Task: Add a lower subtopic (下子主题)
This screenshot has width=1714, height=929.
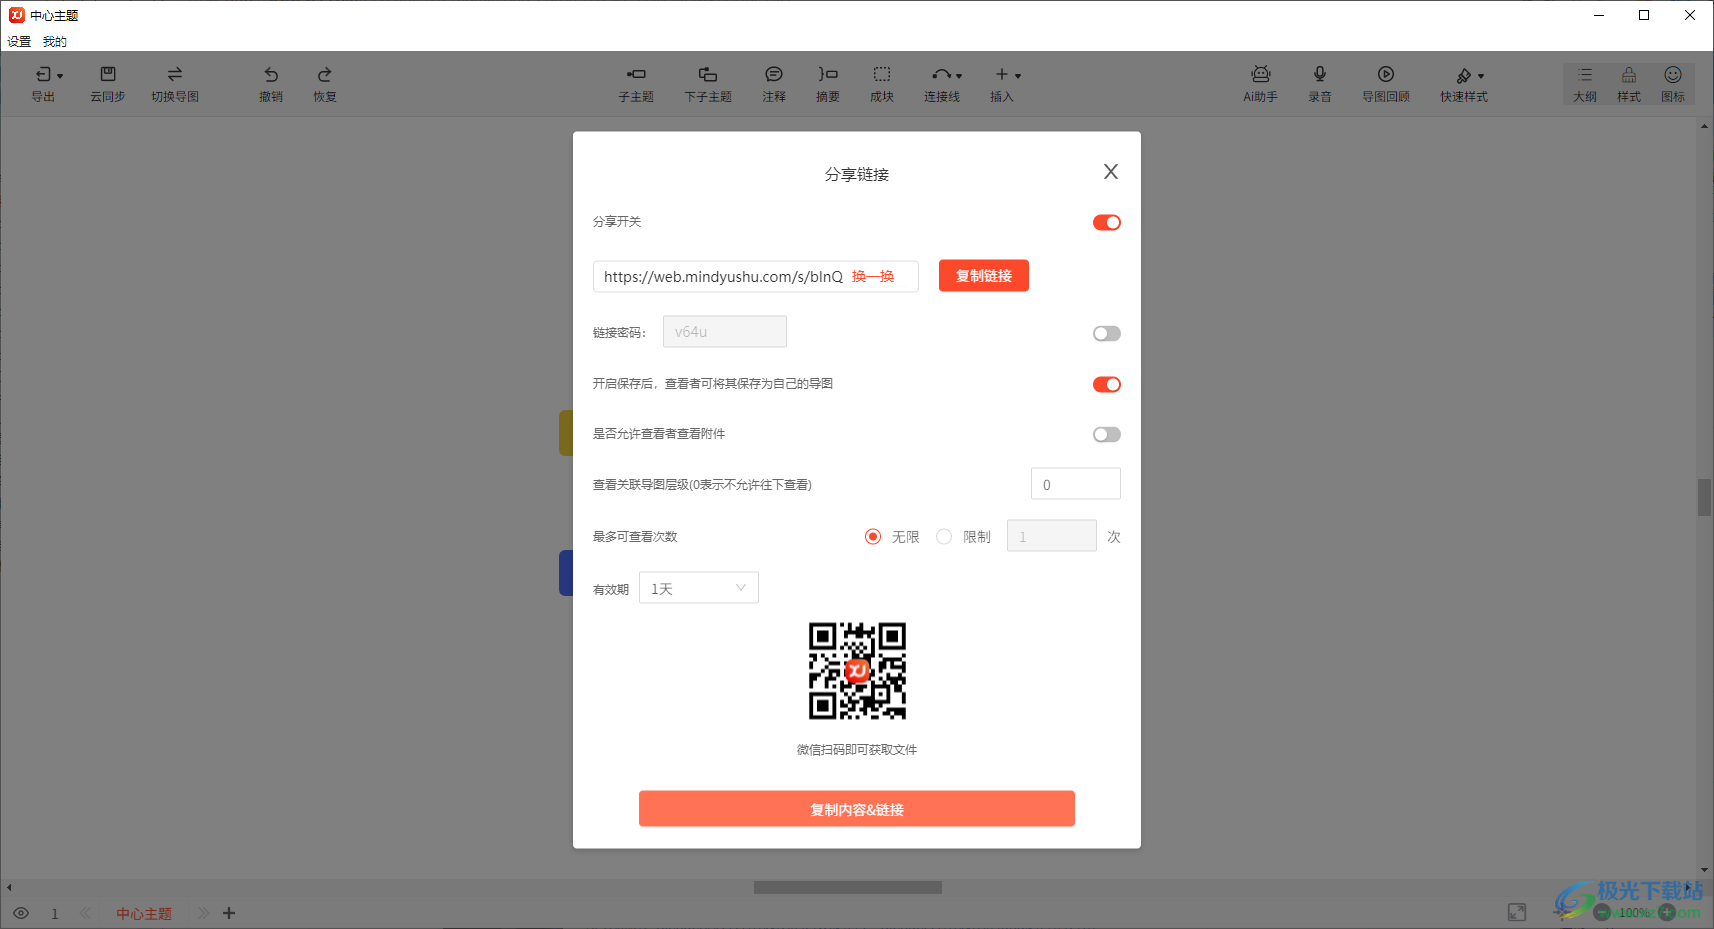Action: [708, 84]
